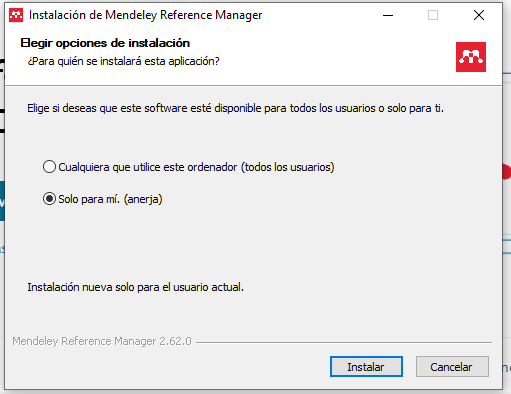Click the 'Solo para mí. (anerja)' label text
The image size is (511, 394).
(x=110, y=199)
